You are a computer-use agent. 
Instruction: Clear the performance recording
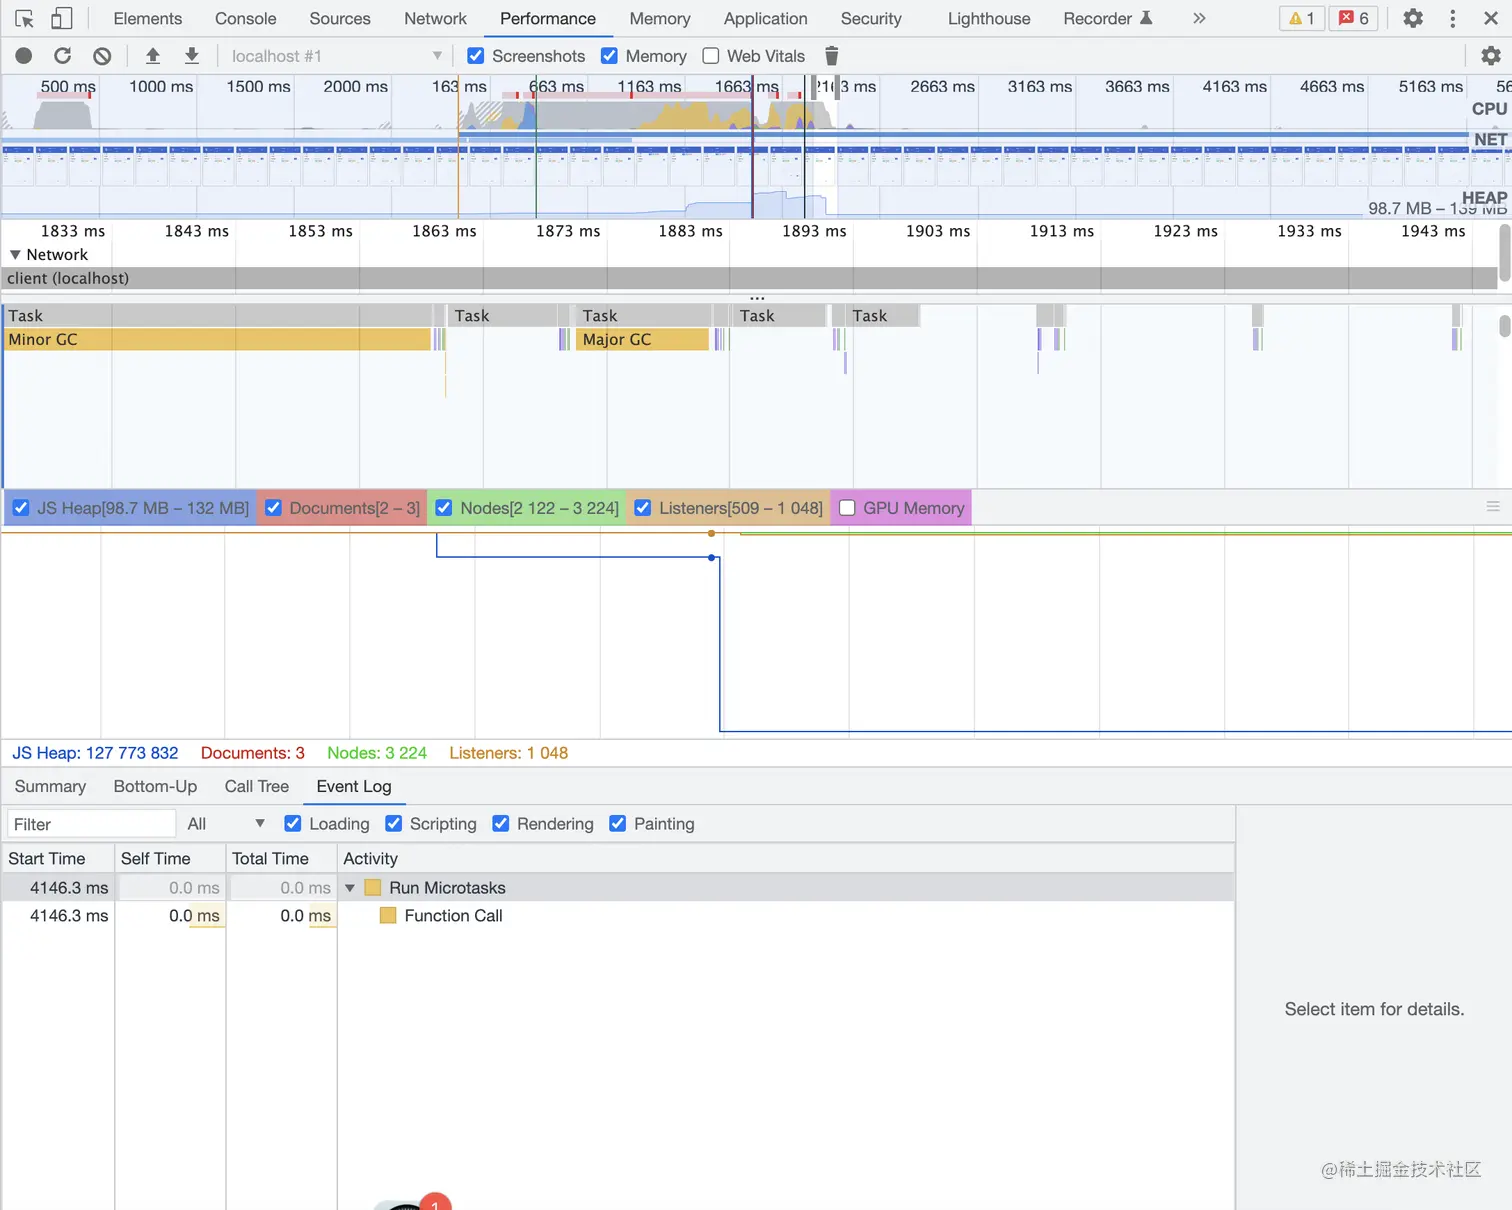[x=102, y=56]
